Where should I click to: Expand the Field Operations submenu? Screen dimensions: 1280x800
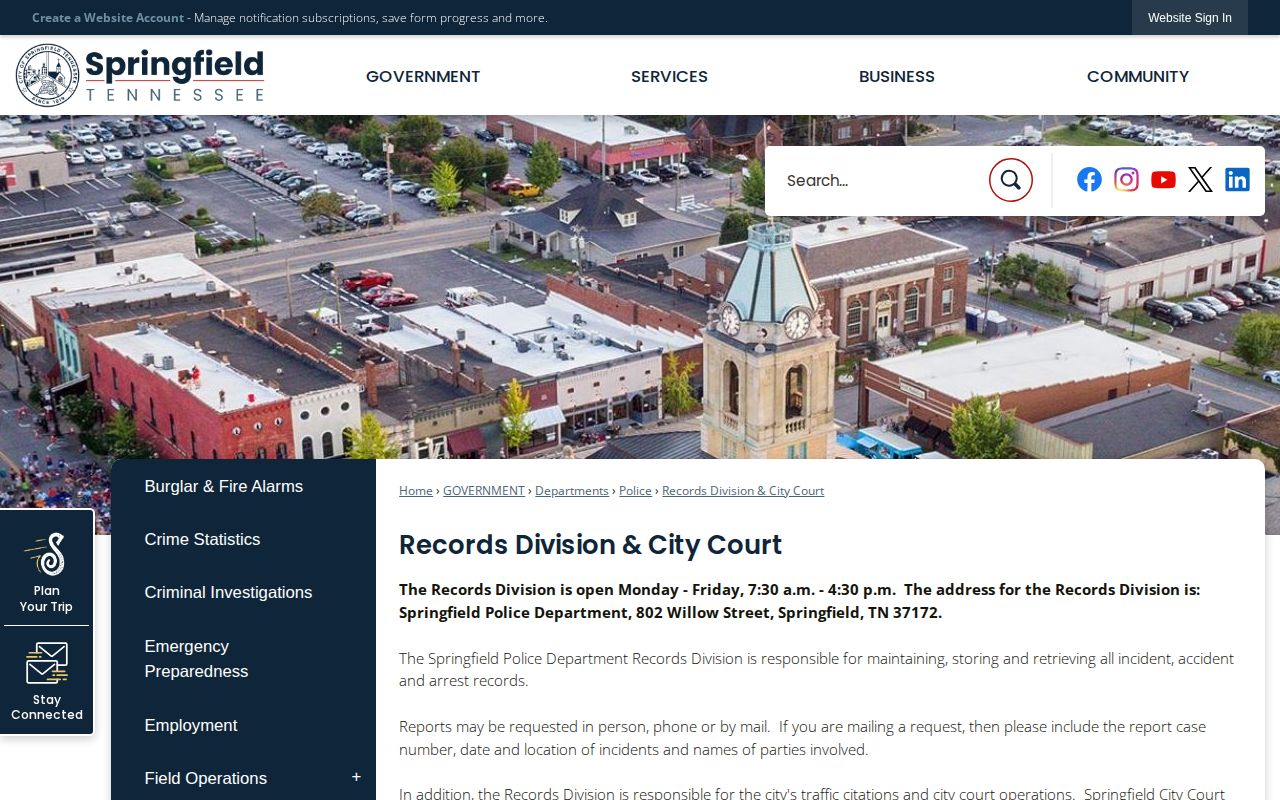[356, 778]
